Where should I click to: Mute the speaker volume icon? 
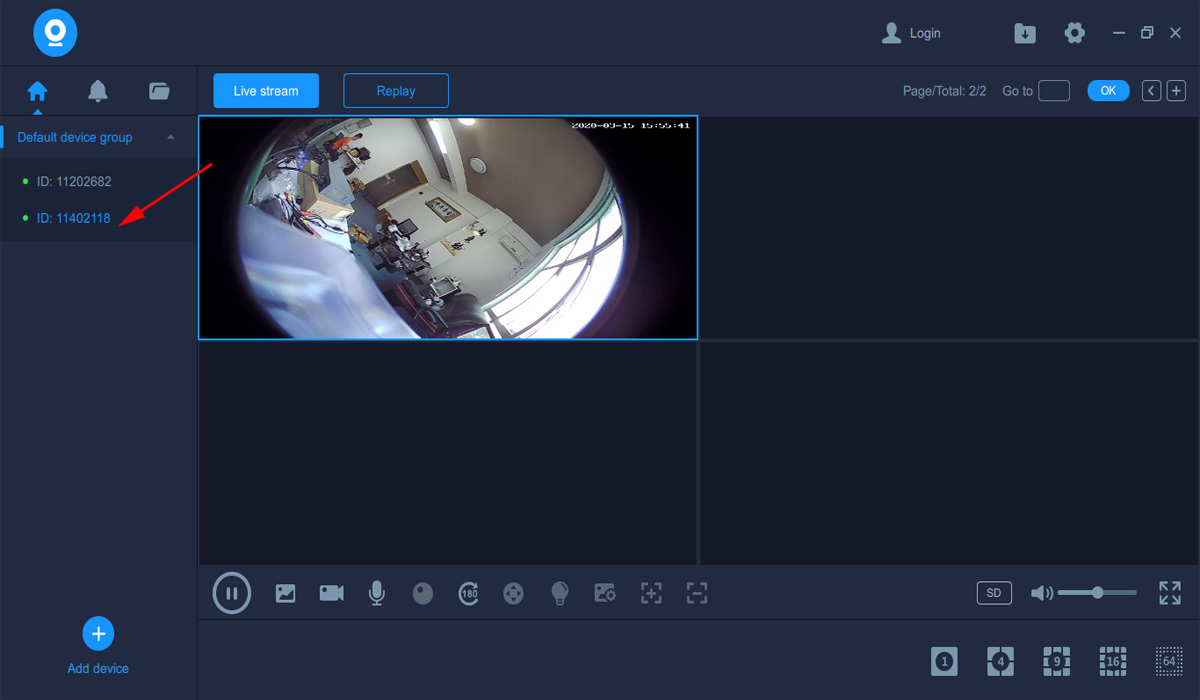tap(1041, 593)
